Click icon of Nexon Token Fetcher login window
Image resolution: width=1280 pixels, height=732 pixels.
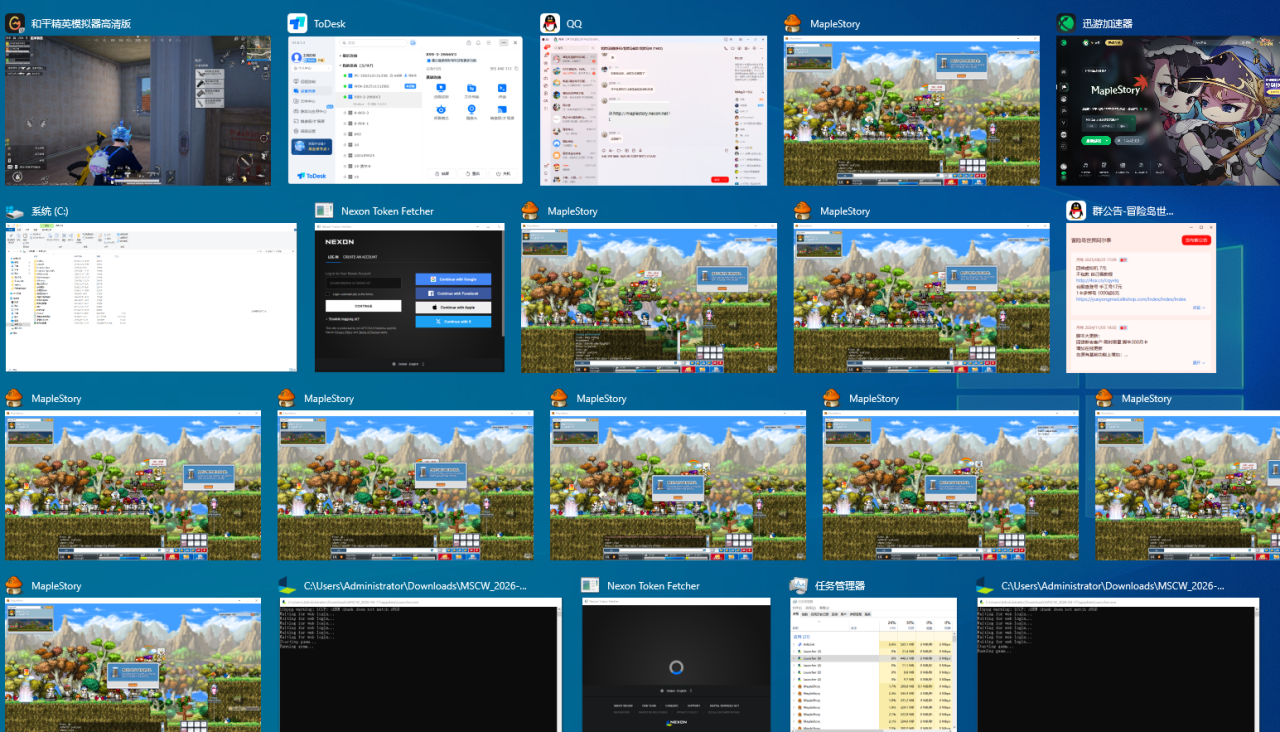[325, 211]
